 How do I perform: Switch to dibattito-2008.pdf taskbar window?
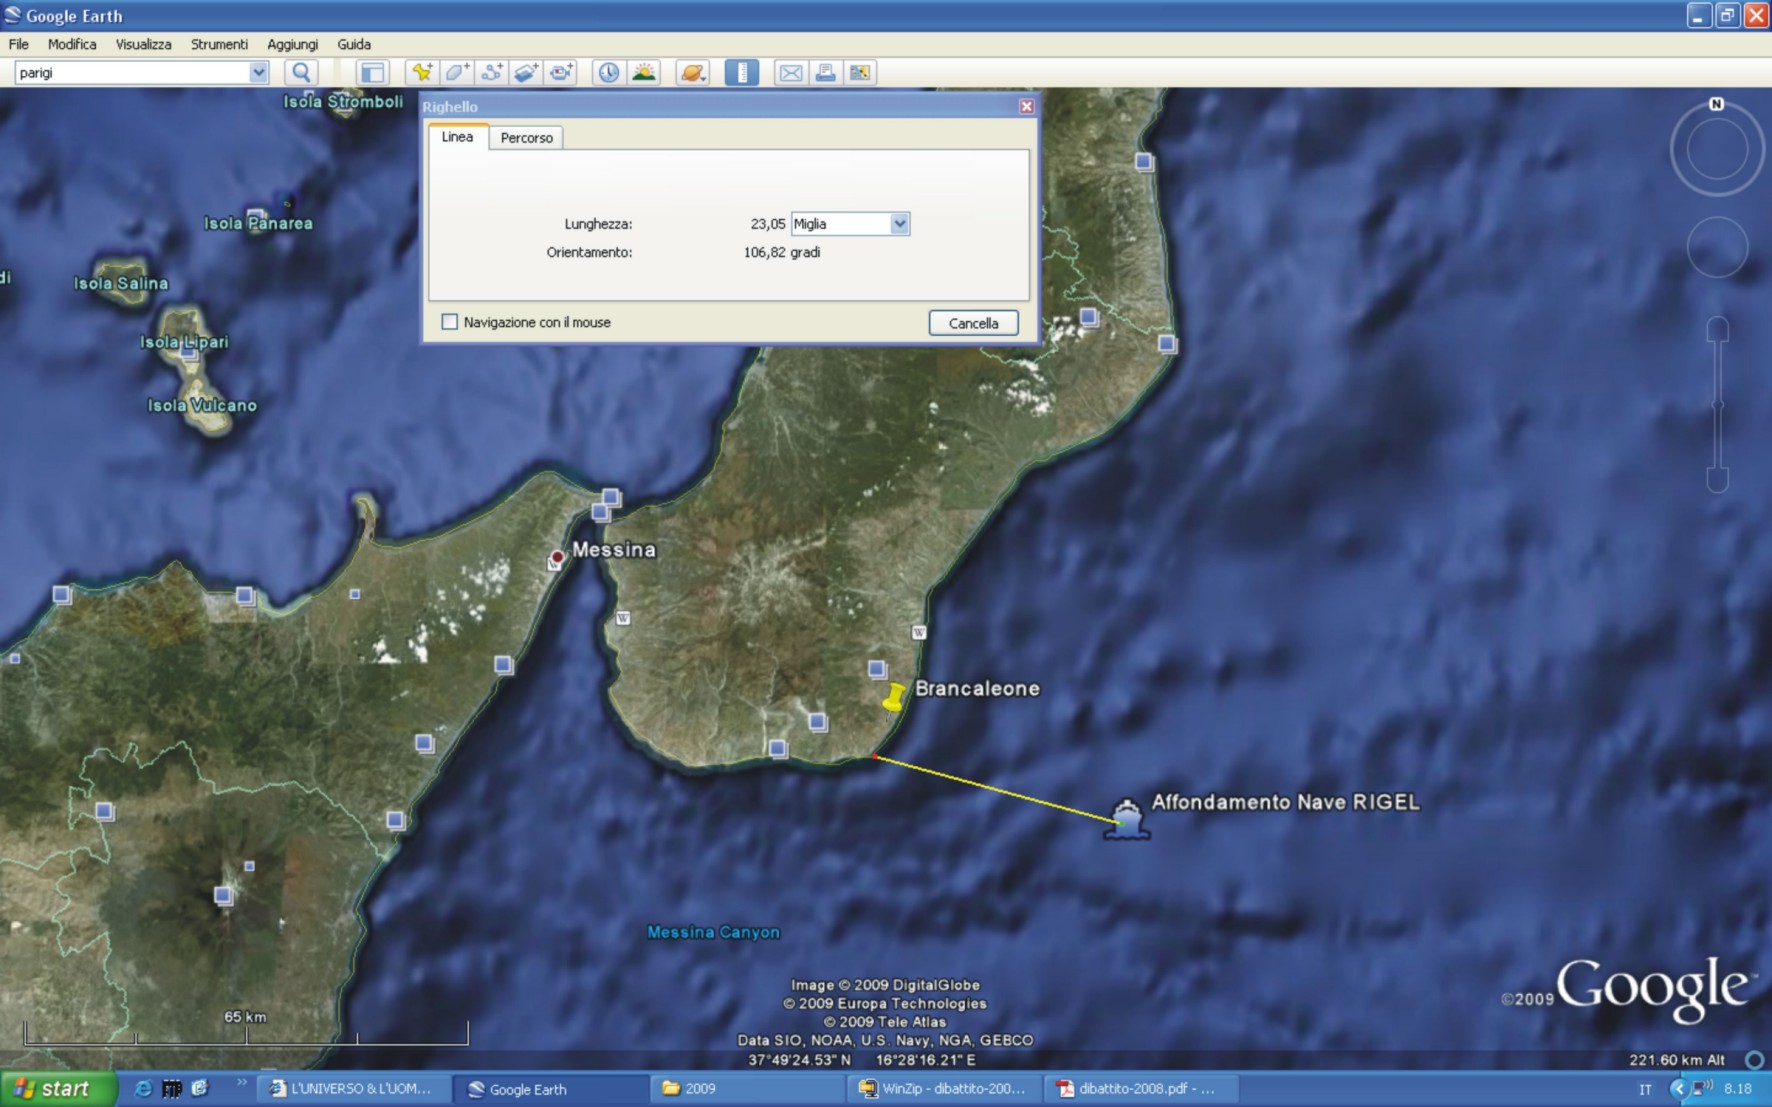click(1139, 1088)
